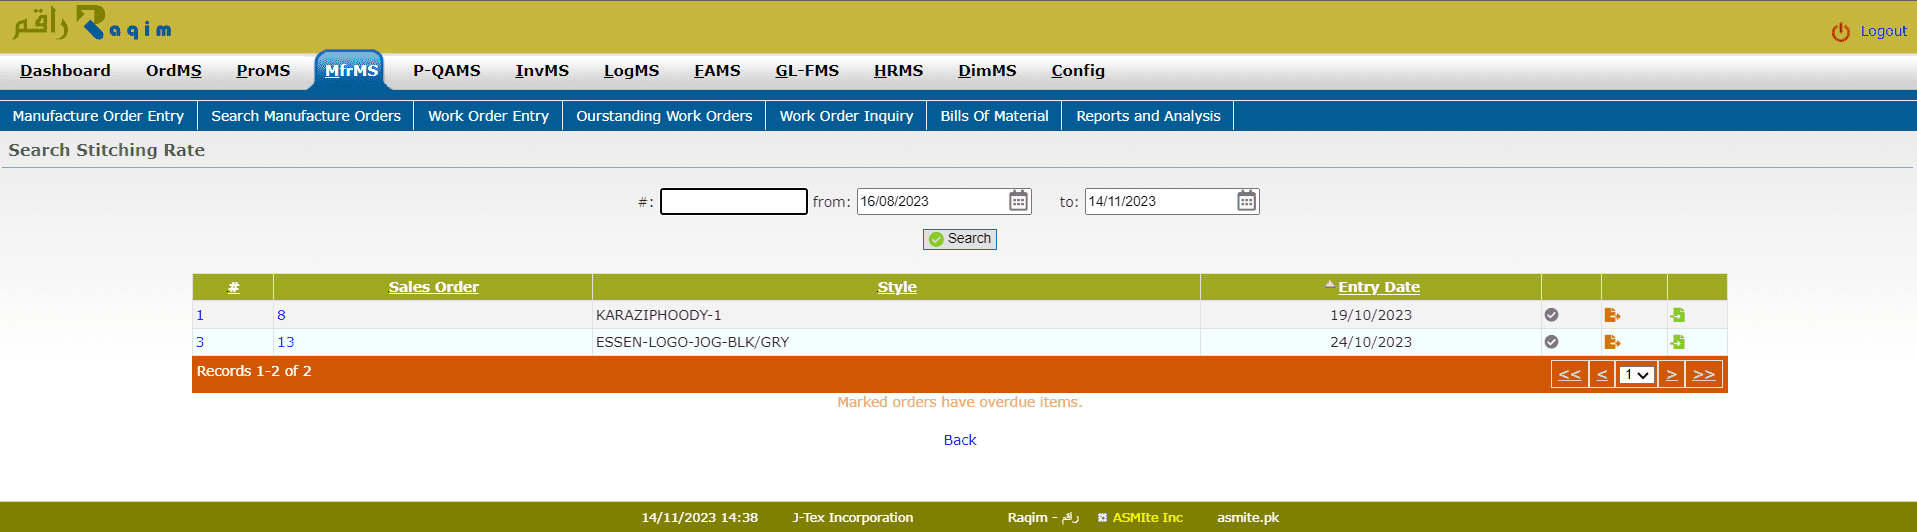The image size is (1917, 532).
Task: Go to the last page of records
Action: [x=1703, y=375]
